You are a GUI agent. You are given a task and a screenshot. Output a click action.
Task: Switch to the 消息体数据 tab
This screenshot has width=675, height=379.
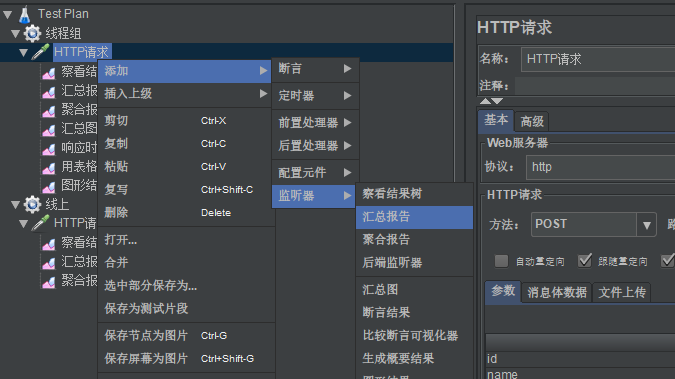coord(557,293)
